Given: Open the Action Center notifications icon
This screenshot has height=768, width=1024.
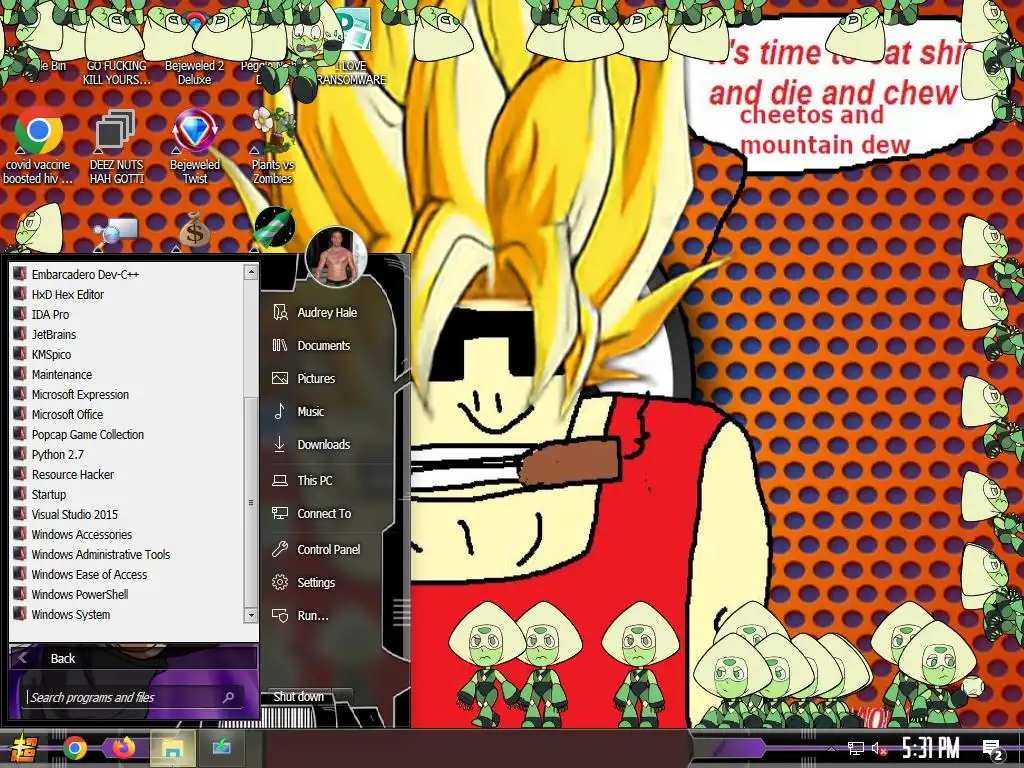Looking at the screenshot, I should pos(992,750).
